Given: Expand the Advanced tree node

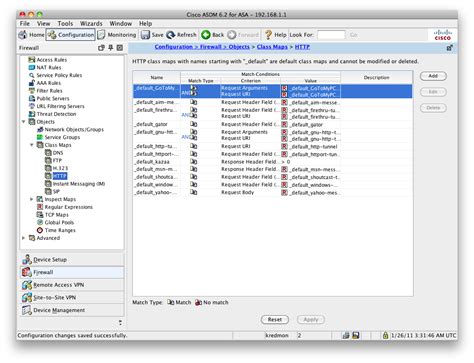Looking at the screenshot, I should pyautogui.click(x=24, y=238).
